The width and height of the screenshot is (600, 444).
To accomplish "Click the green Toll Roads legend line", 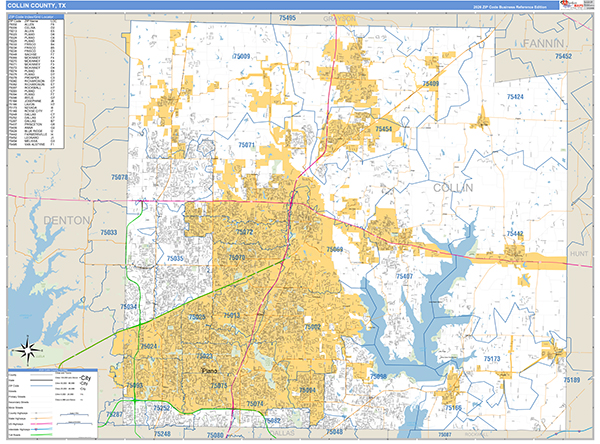I will [x=41, y=435].
